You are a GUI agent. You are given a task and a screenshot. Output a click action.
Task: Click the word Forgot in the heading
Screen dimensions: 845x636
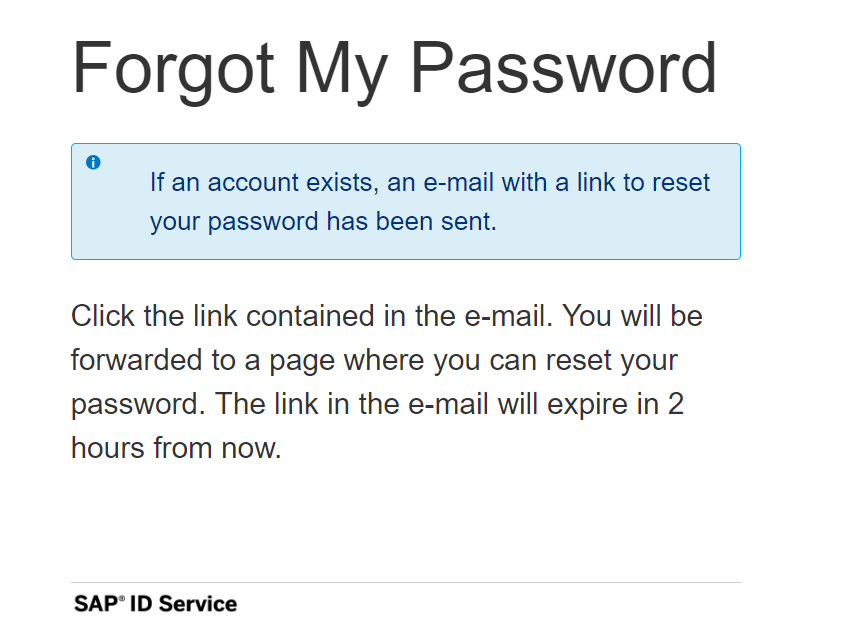coord(173,70)
